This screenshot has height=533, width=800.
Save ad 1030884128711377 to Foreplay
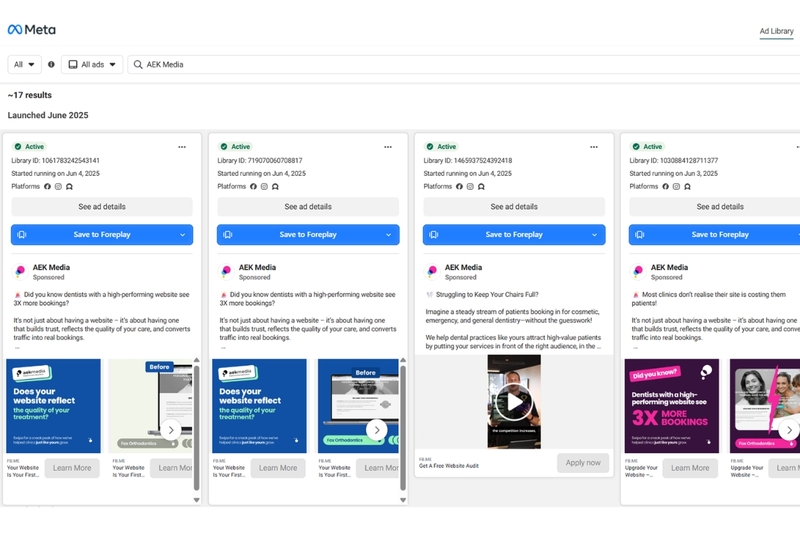click(x=715, y=235)
